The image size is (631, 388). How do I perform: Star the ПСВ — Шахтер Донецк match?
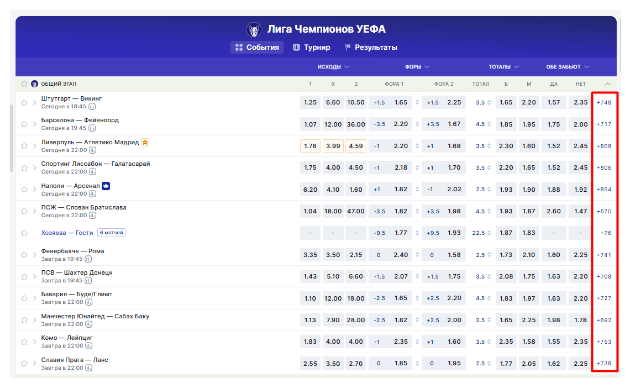24,277
